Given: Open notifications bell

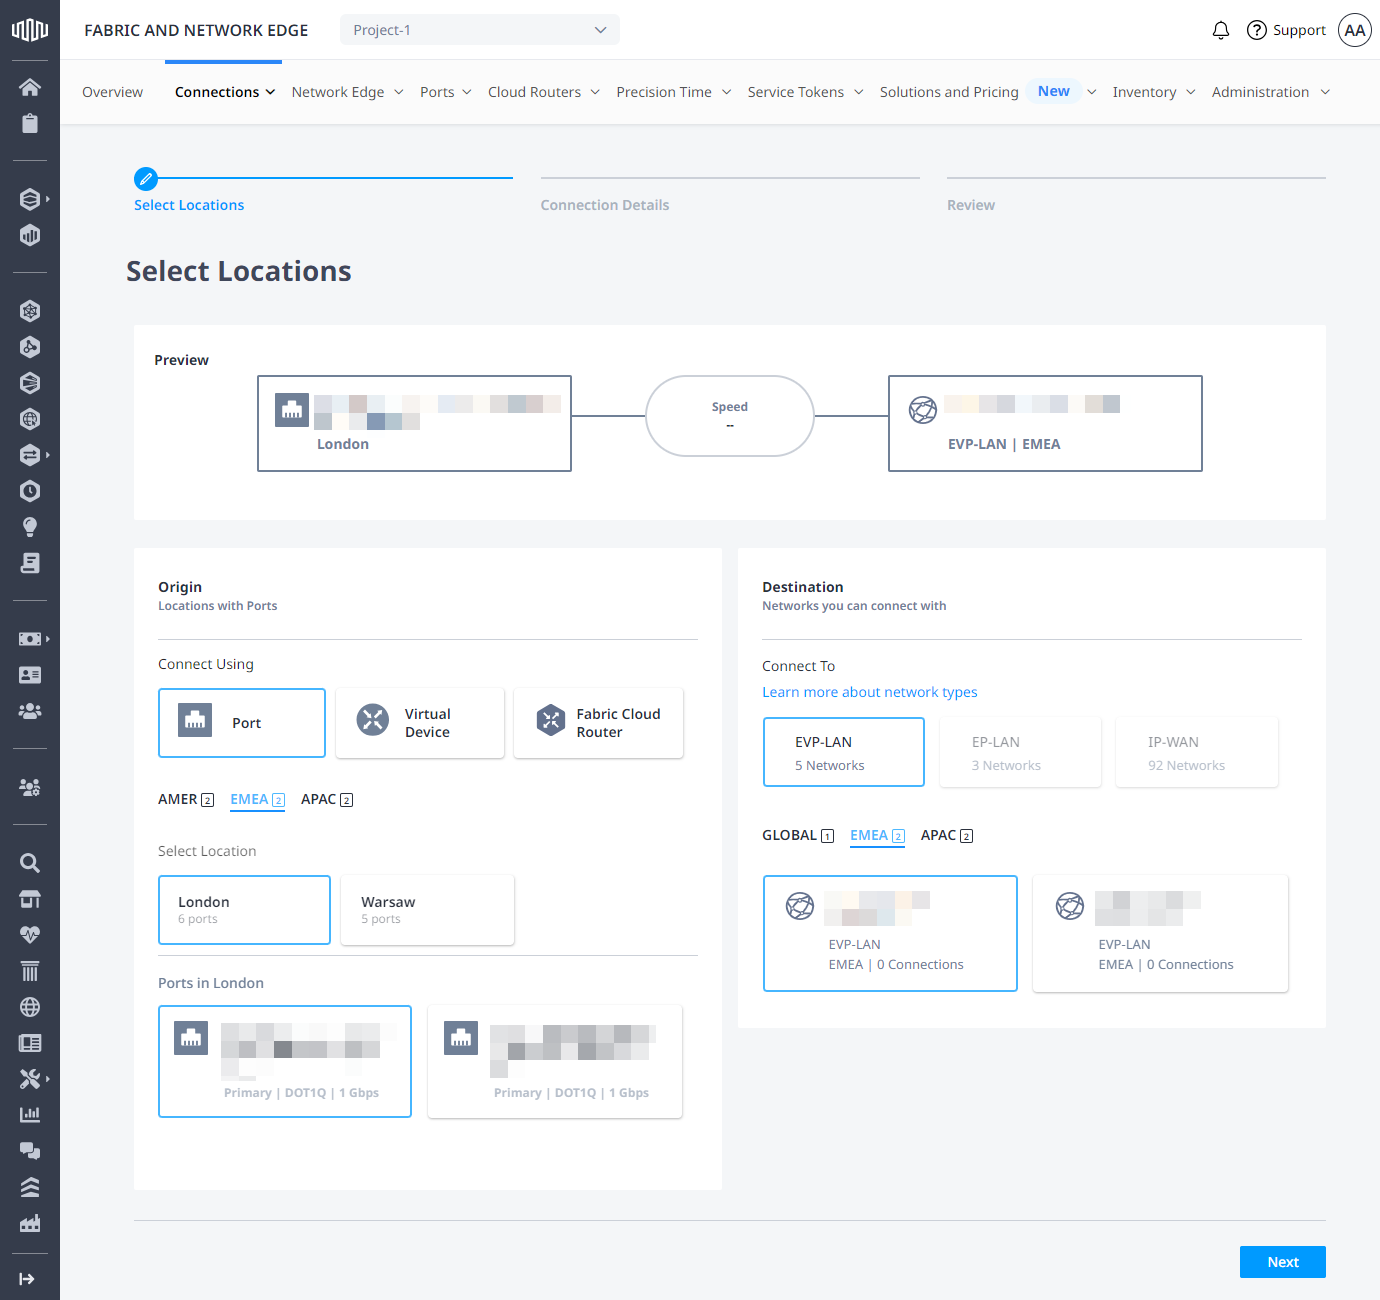Looking at the screenshot, I should [1221, 30].
